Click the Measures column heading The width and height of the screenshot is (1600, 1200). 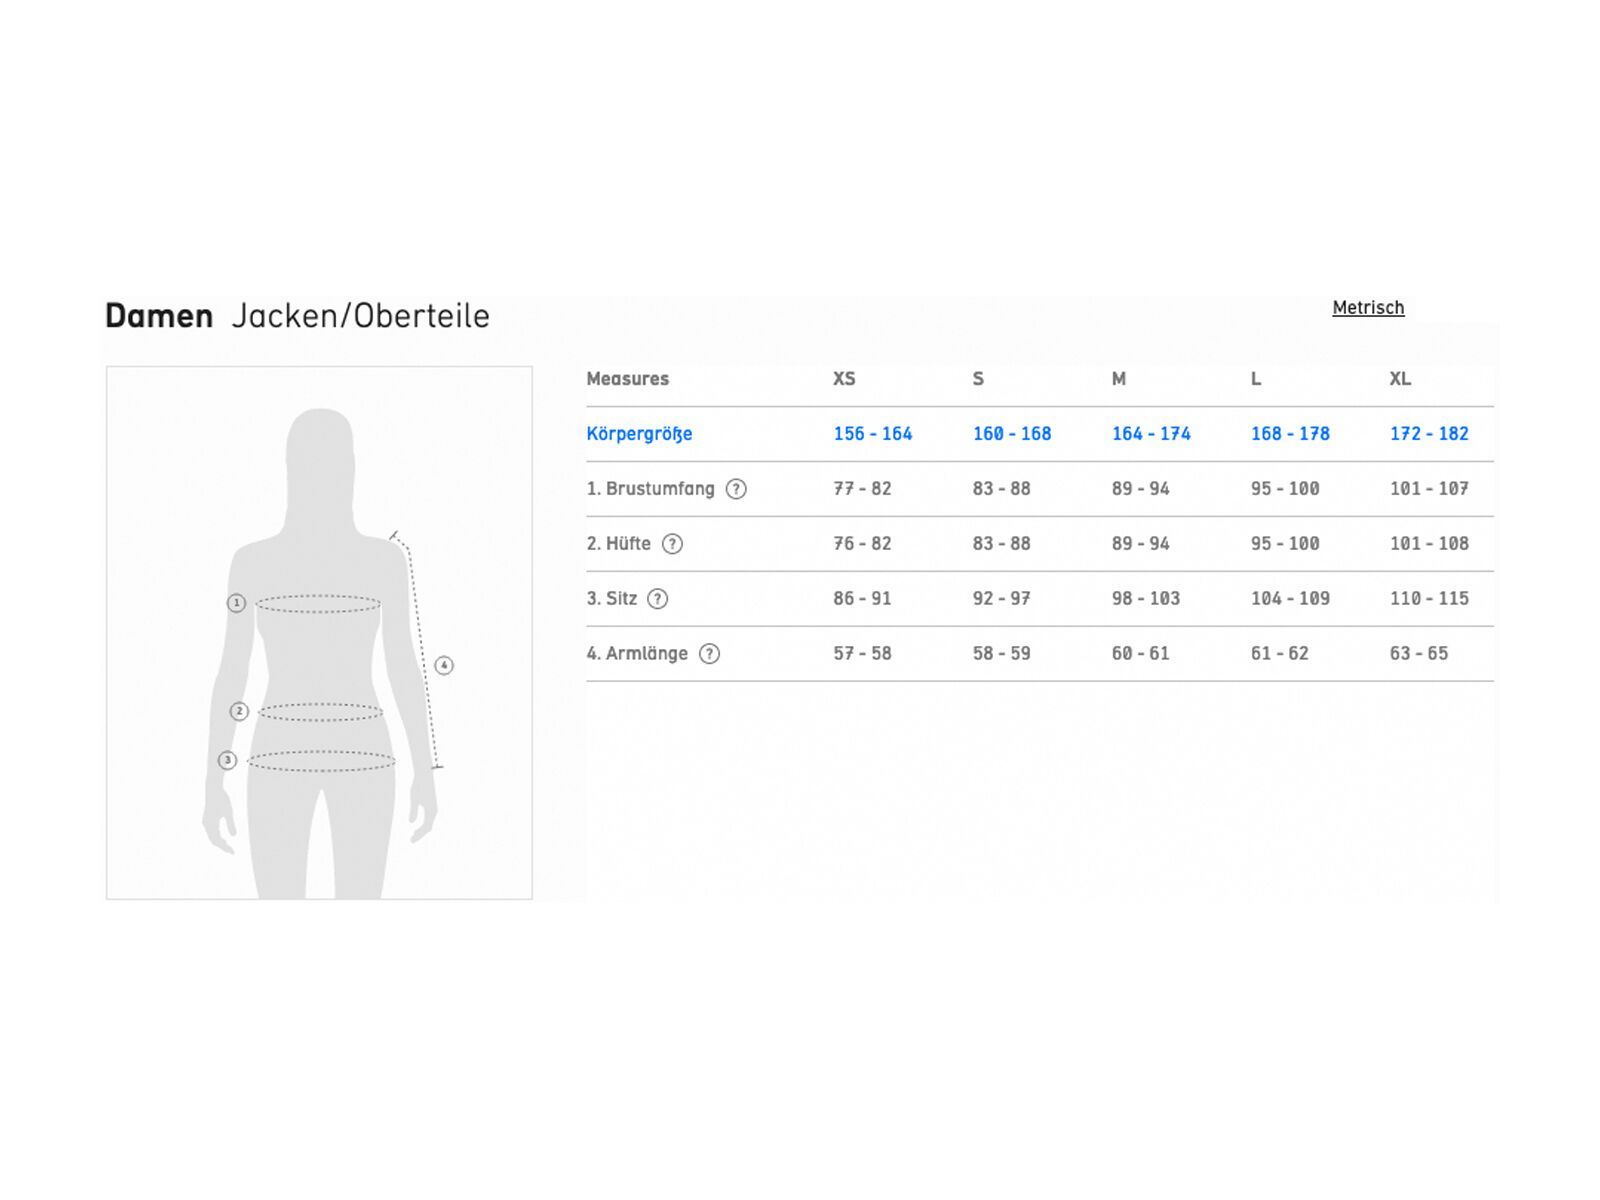click(627, 379)
